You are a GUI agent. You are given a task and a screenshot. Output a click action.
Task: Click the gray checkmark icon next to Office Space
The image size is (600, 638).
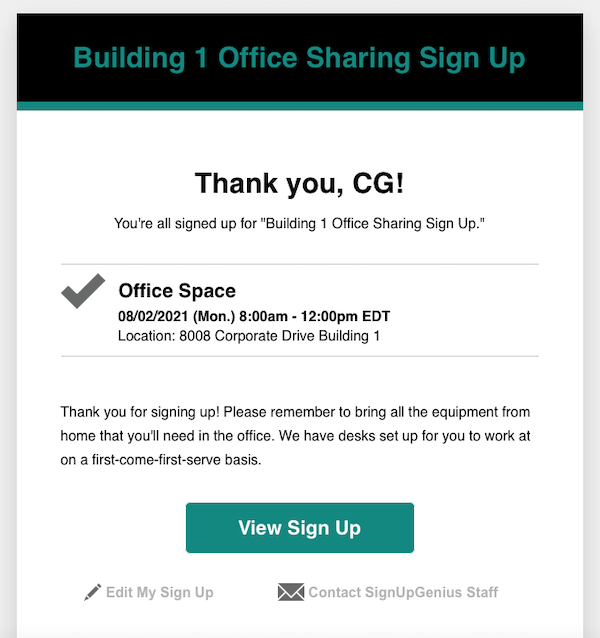coord(83,291)
